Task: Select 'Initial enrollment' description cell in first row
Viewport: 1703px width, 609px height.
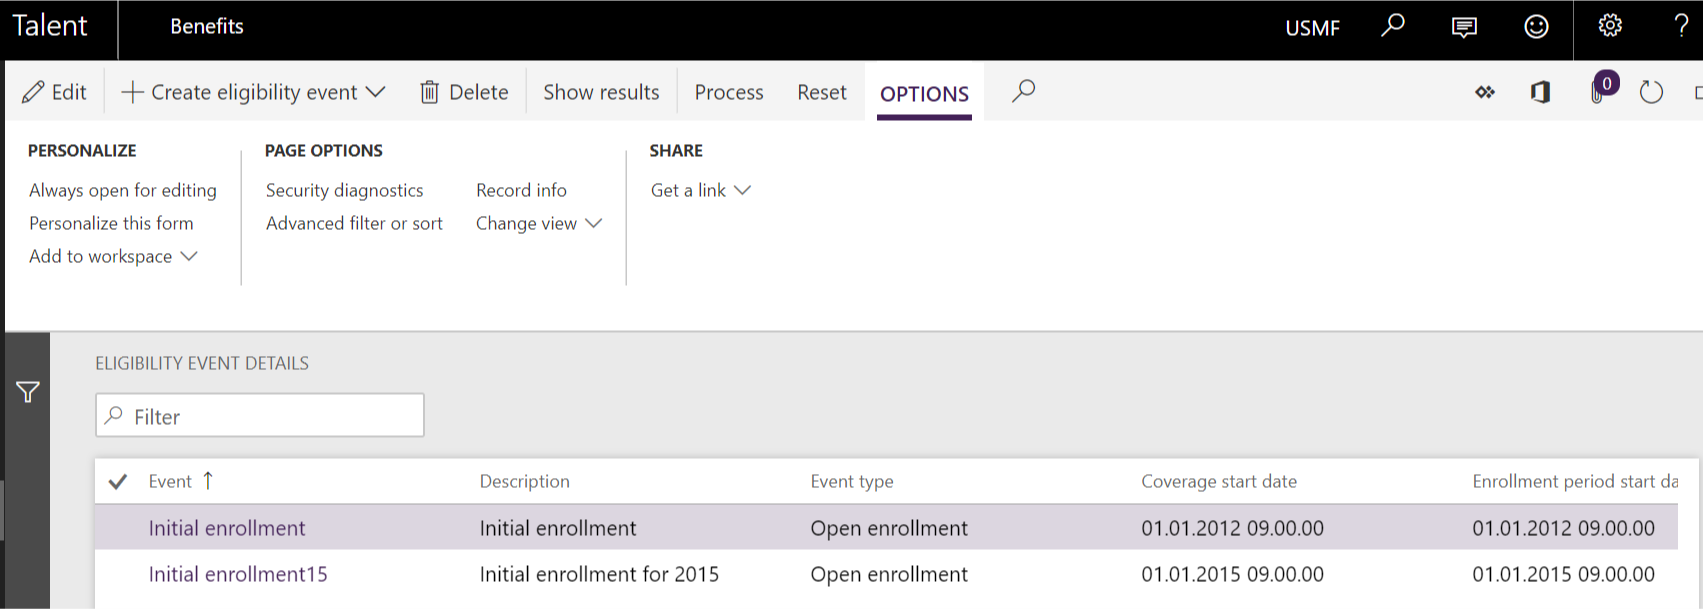Action: (558, 528)
